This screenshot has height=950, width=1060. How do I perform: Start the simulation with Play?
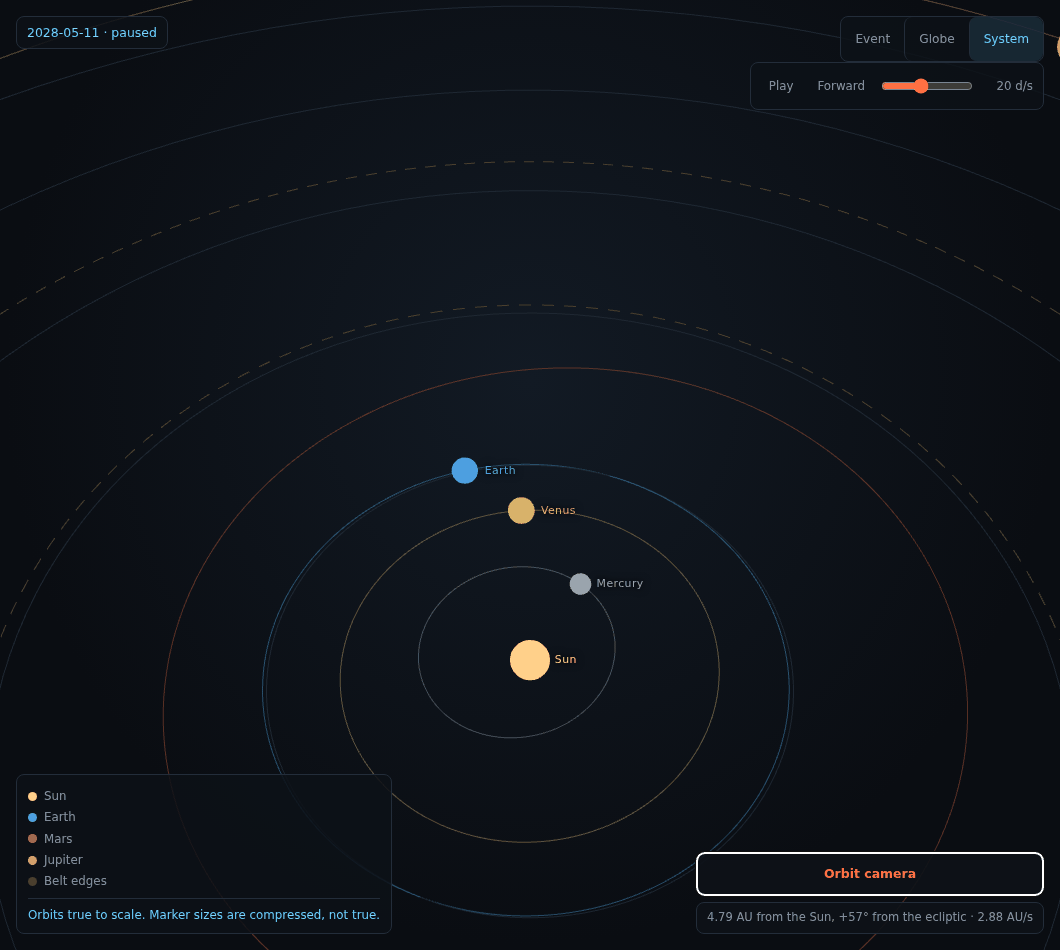[780, 86]
